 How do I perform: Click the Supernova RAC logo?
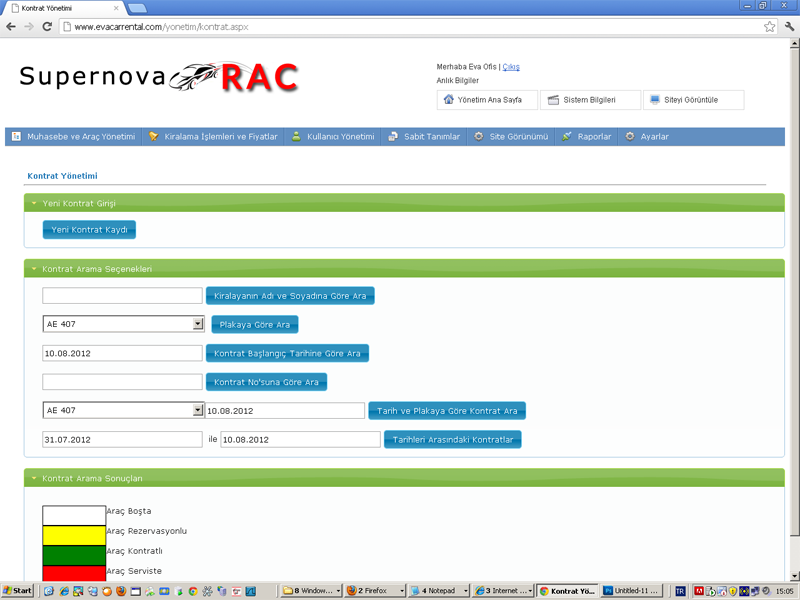pos(159,78)
